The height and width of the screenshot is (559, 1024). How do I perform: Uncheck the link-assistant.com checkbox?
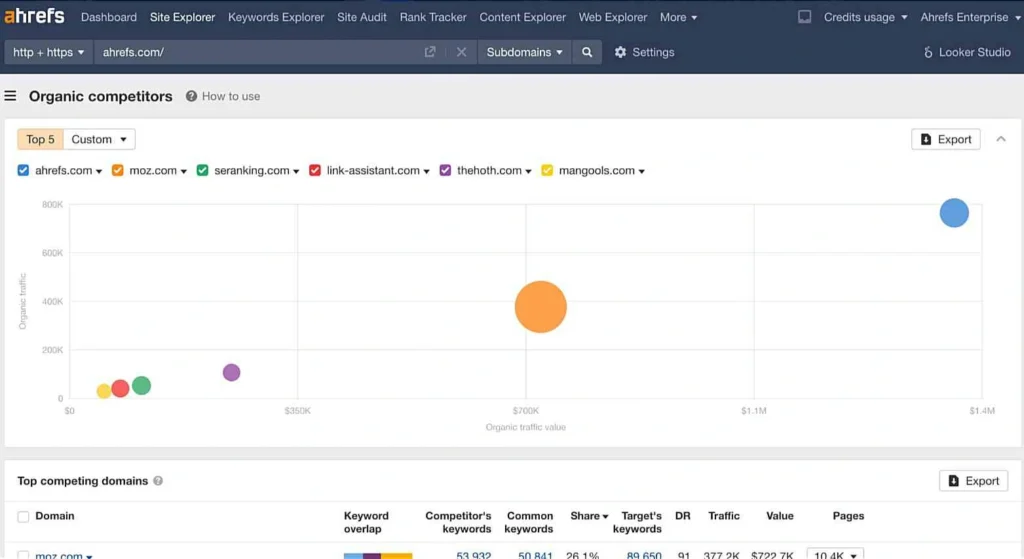315,170
